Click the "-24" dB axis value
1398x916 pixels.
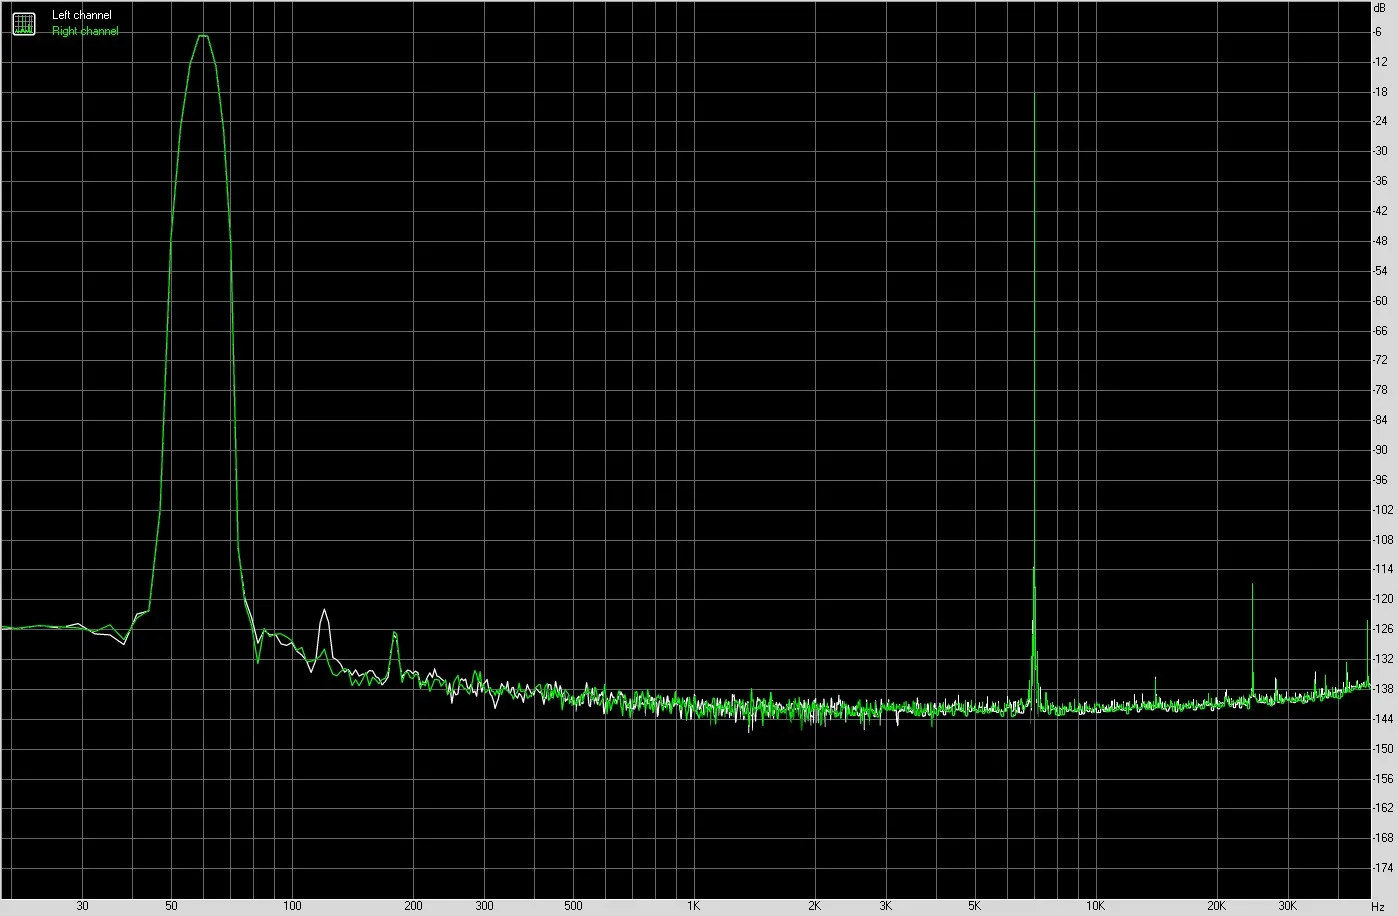click(1380, 122)
